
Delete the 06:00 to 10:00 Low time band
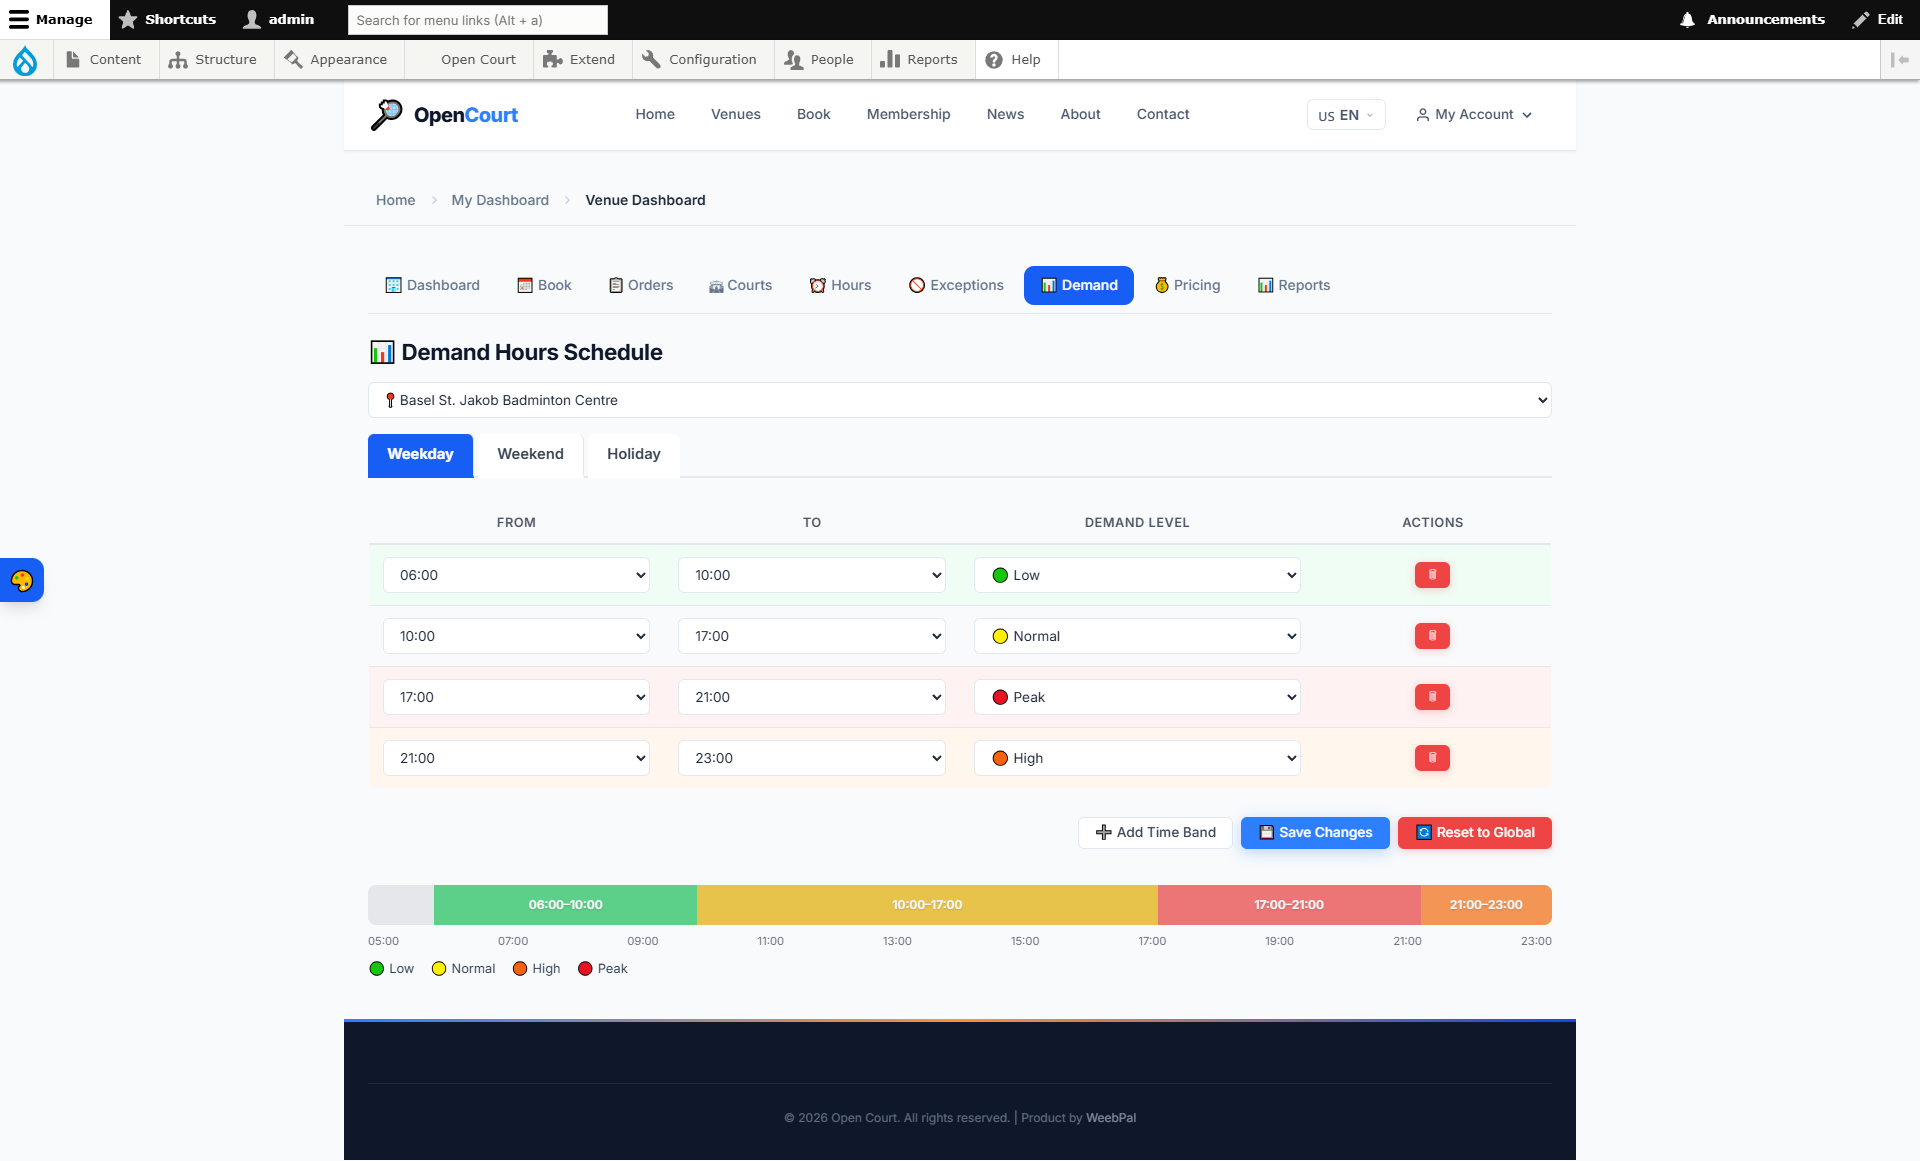click(1431, 575)
